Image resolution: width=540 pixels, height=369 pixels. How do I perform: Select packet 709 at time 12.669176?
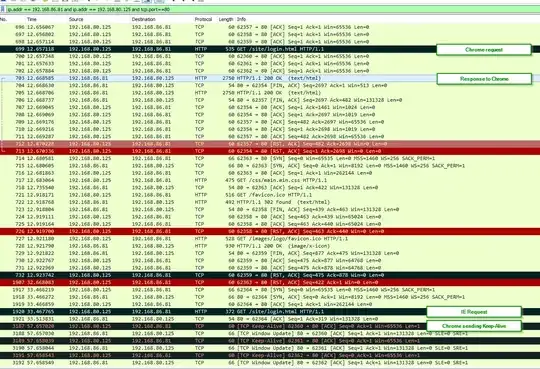(x=270, y=122)
